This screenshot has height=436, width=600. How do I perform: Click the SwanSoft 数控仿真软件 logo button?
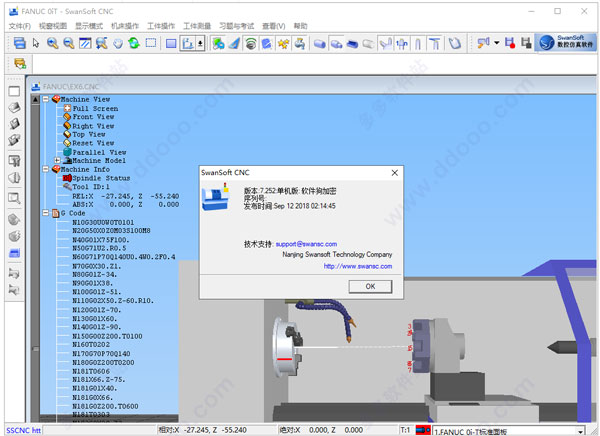pyautogui.click(x=565, y=42)
